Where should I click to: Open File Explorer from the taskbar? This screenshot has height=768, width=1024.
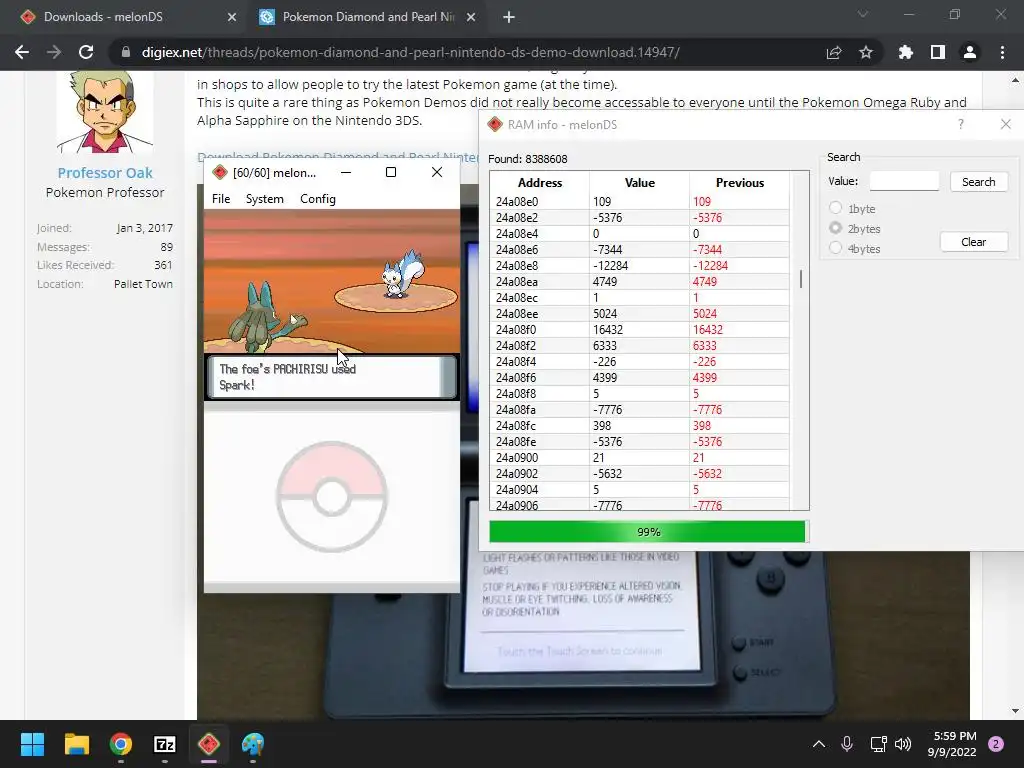(x=76, y=744)
